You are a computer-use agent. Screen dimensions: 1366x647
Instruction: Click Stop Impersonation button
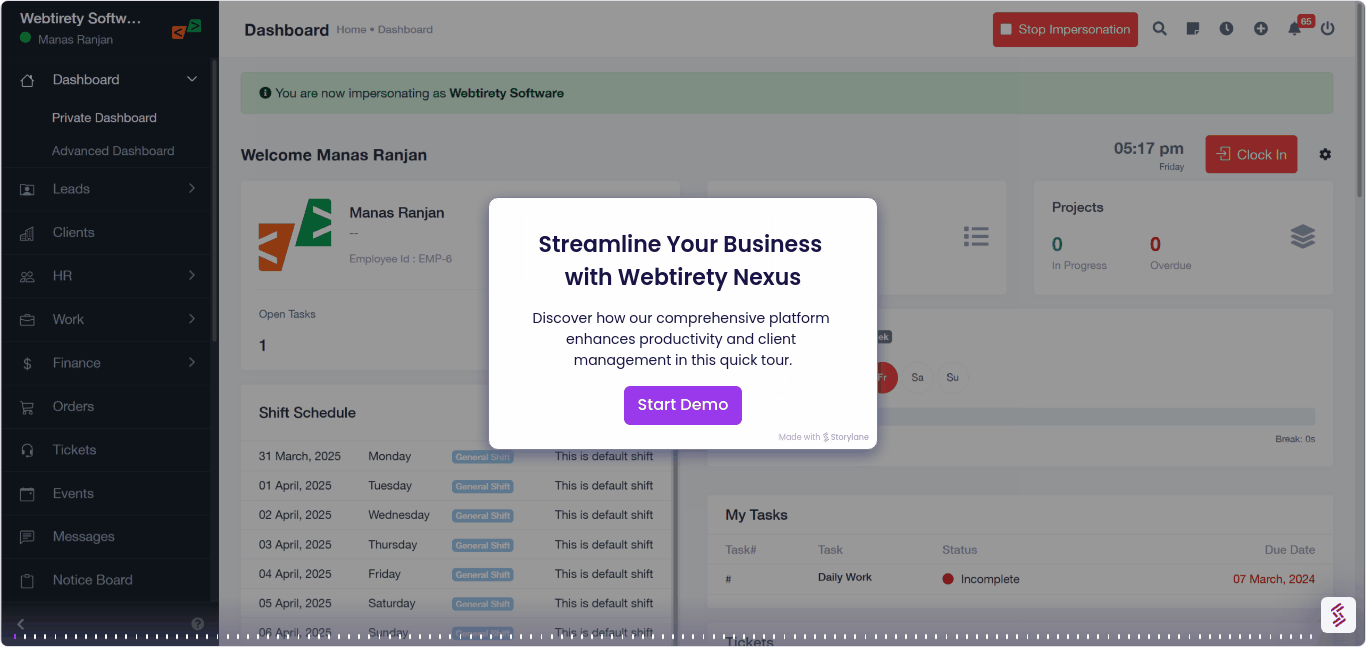(1065, 29)
